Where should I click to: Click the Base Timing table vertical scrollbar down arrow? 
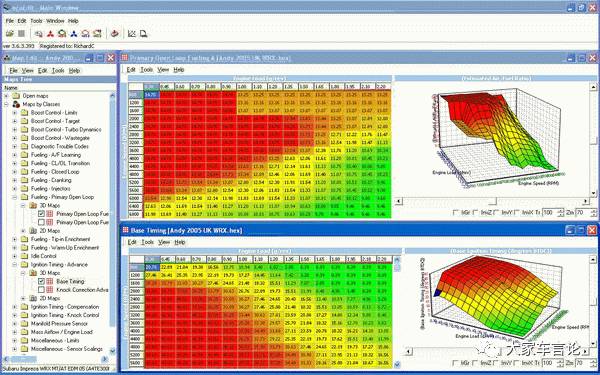[x=397, y=364]
